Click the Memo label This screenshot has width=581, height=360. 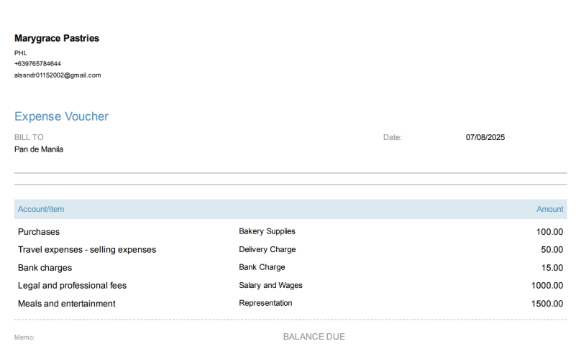tap(24, 337)
